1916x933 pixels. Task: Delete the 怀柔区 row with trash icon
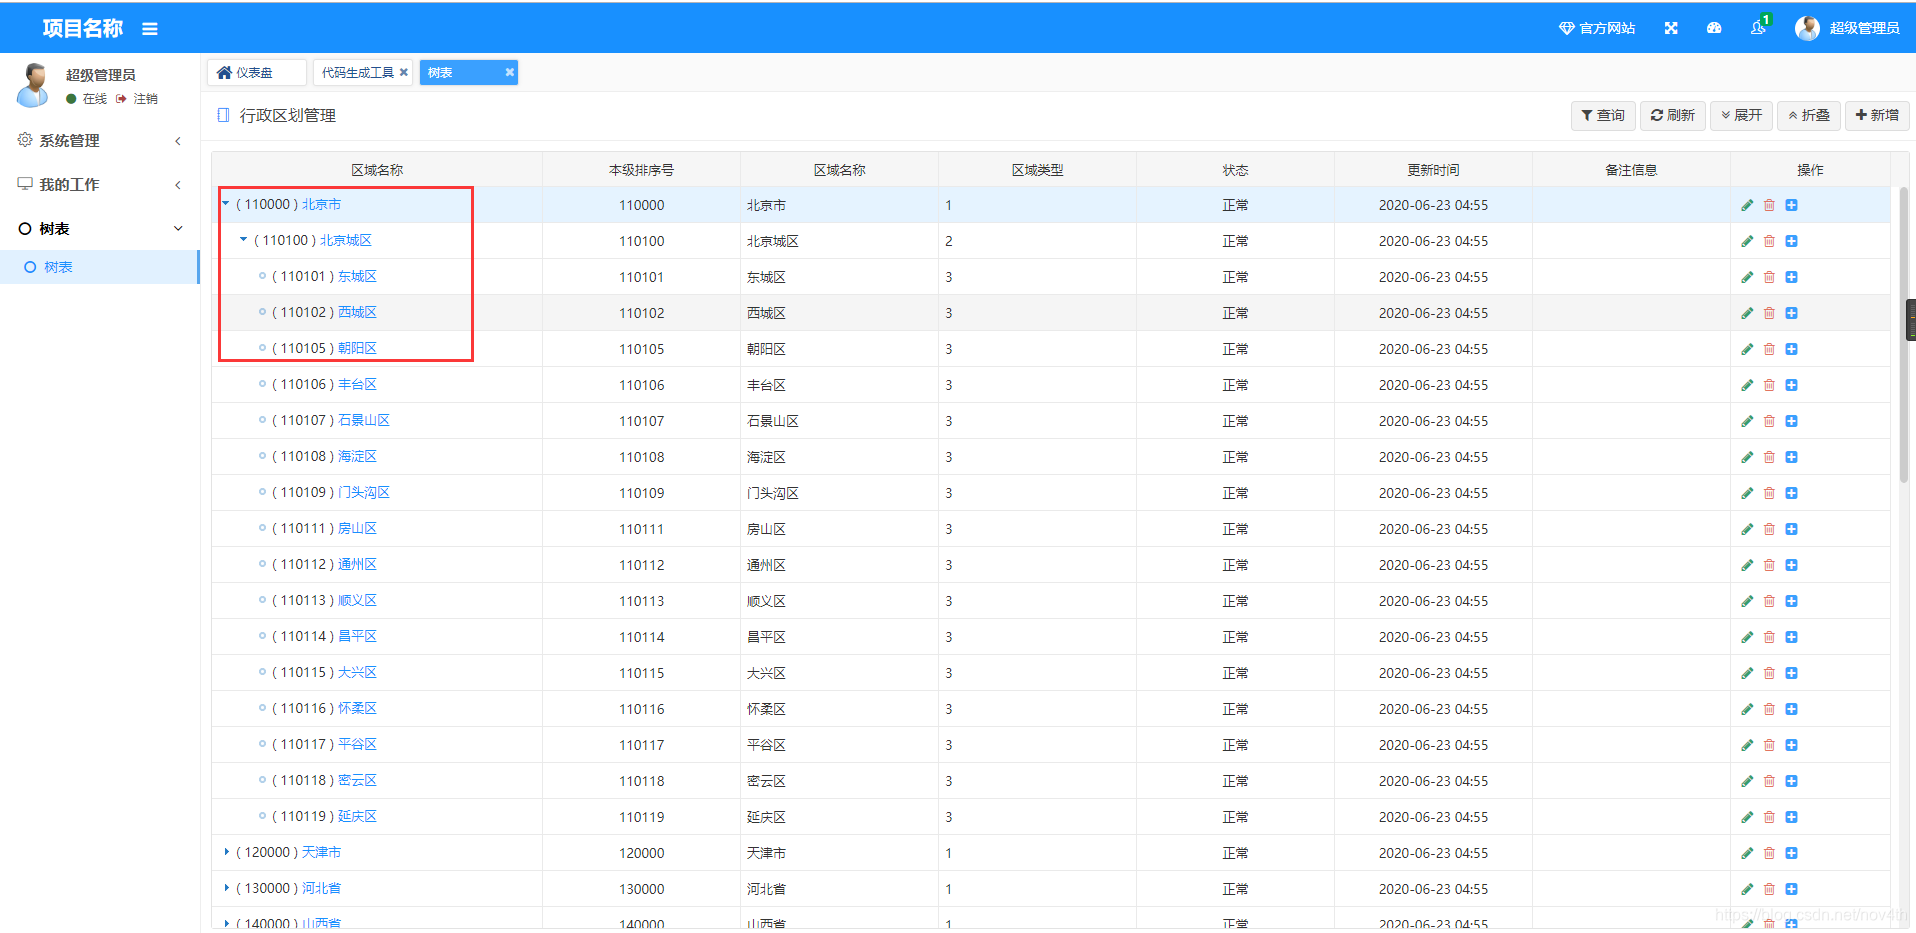[x=1769, y=709]
